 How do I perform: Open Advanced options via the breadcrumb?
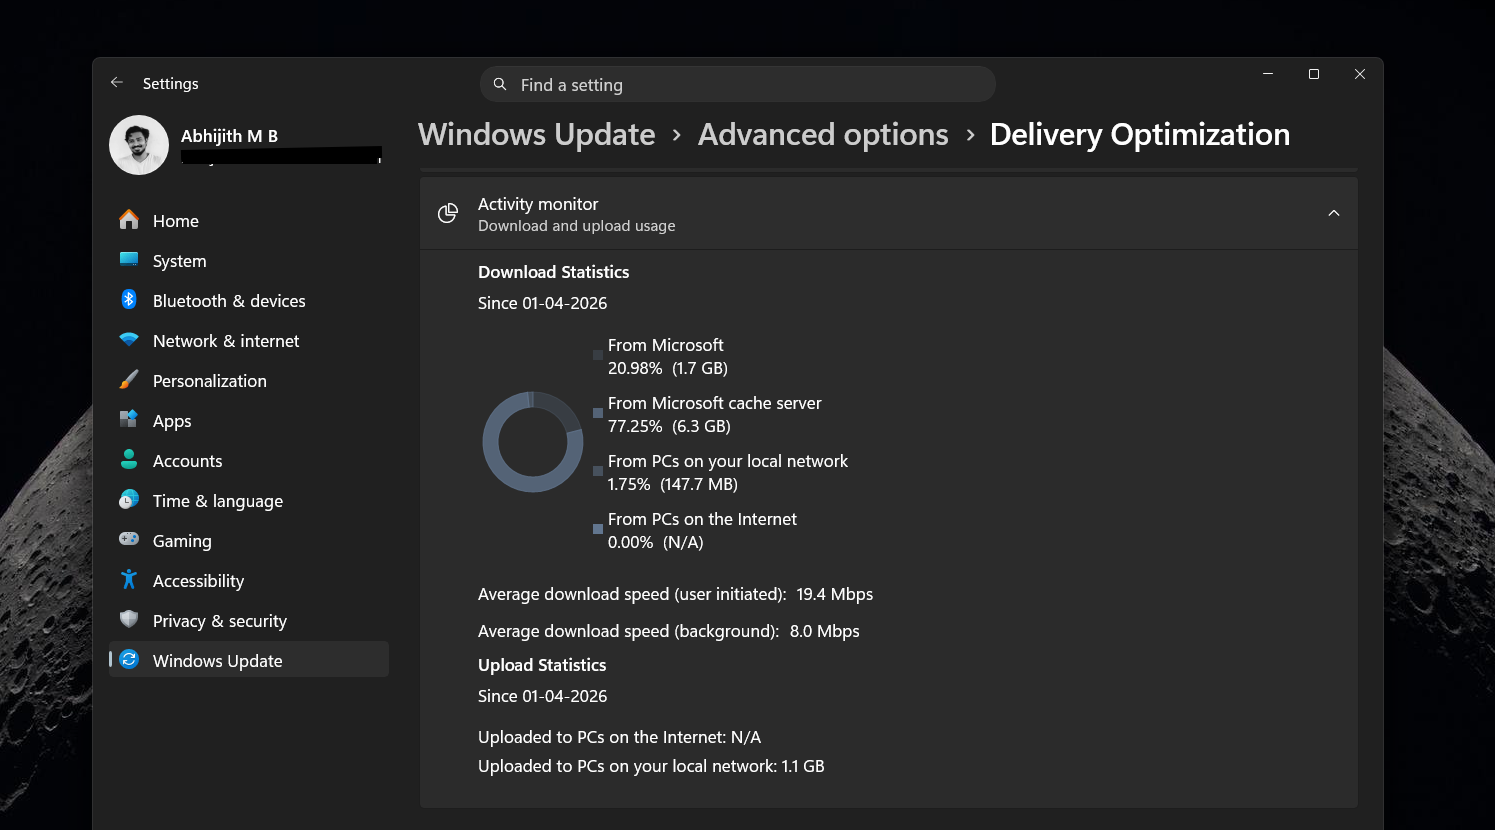[x=823, y=134]
